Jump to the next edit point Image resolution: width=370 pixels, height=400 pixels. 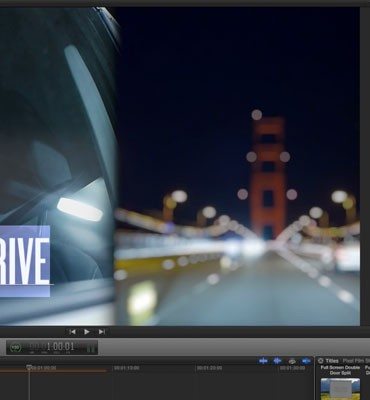(x=102, y=332)
